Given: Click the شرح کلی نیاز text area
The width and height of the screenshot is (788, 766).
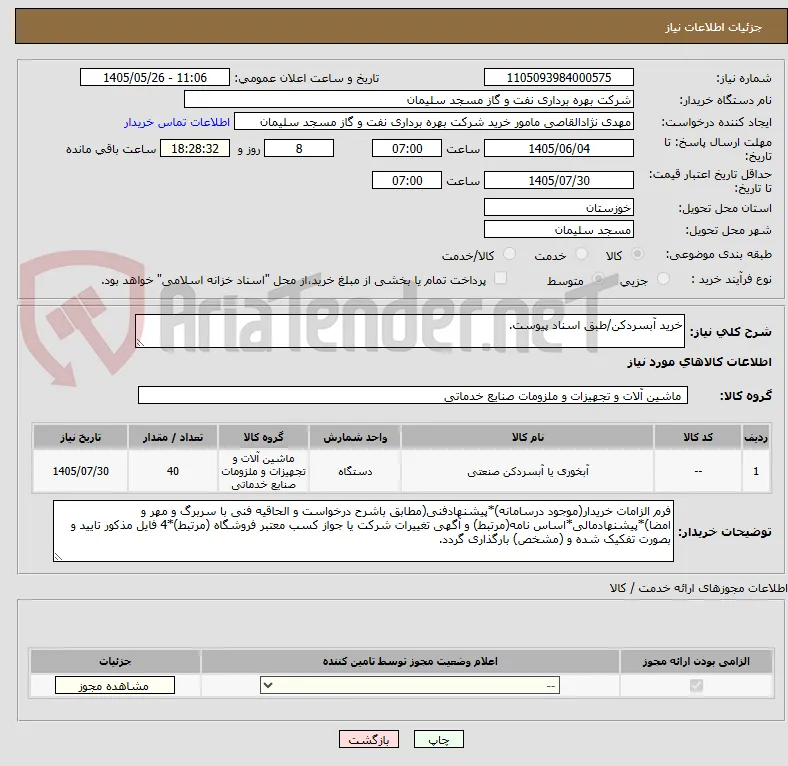Looking at the screenshot, I should pos(410,331).
